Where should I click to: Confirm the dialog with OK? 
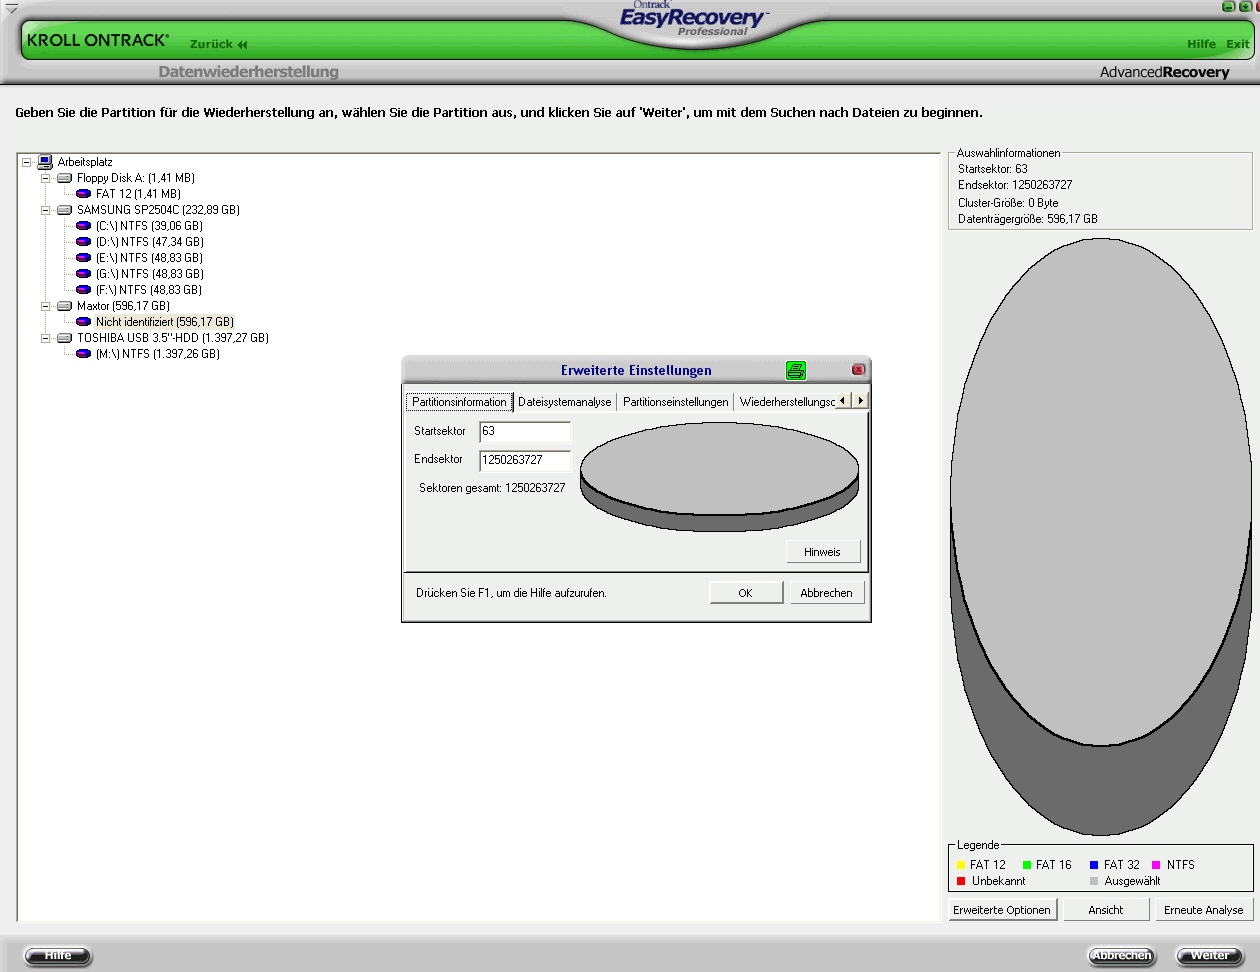[746, 593]
